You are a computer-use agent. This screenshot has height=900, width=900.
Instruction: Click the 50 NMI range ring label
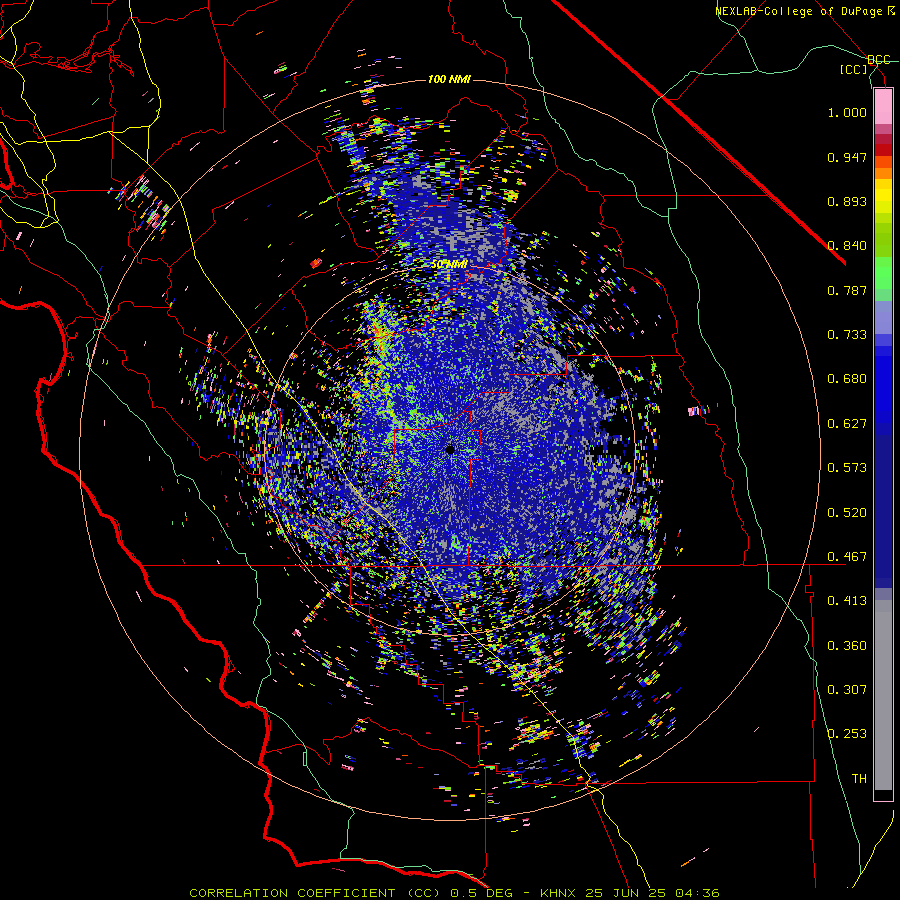449,265
